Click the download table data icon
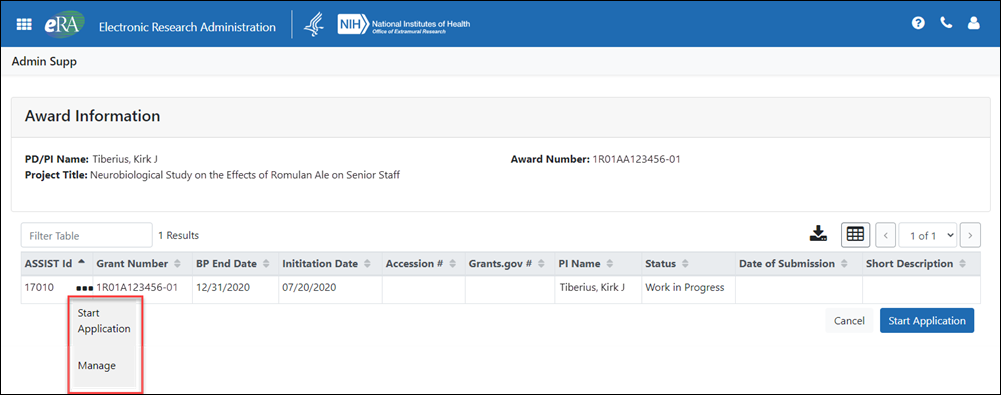 pos(818,234)
